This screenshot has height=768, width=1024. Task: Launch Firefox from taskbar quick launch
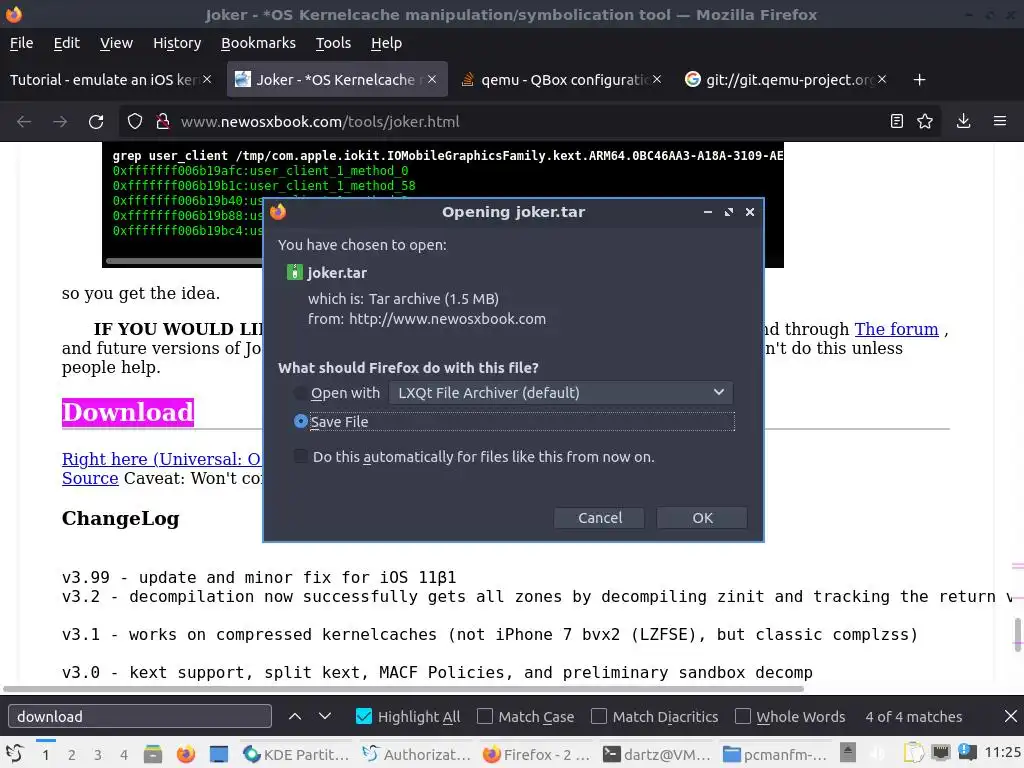click(186, 754)
